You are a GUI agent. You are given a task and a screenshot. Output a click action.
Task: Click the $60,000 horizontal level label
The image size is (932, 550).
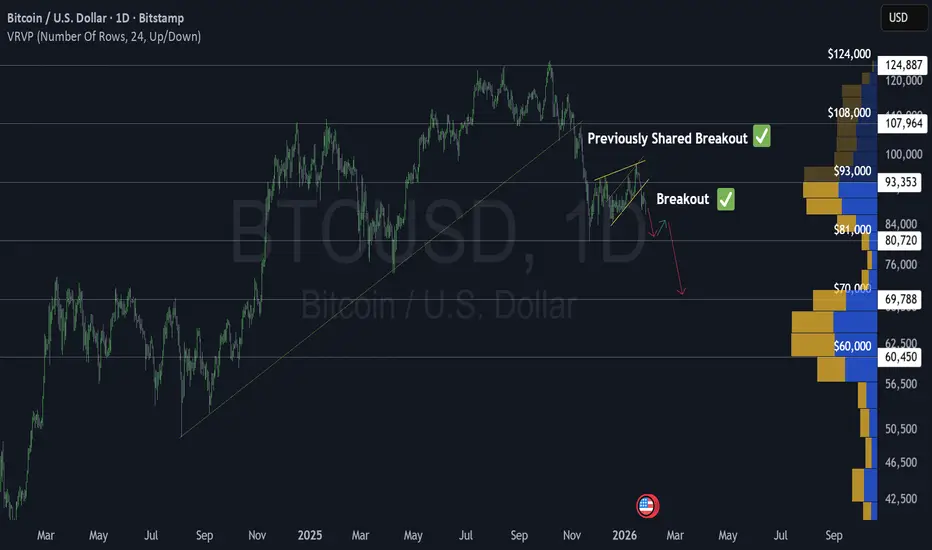pyautogui.click(x=852, y=346)
